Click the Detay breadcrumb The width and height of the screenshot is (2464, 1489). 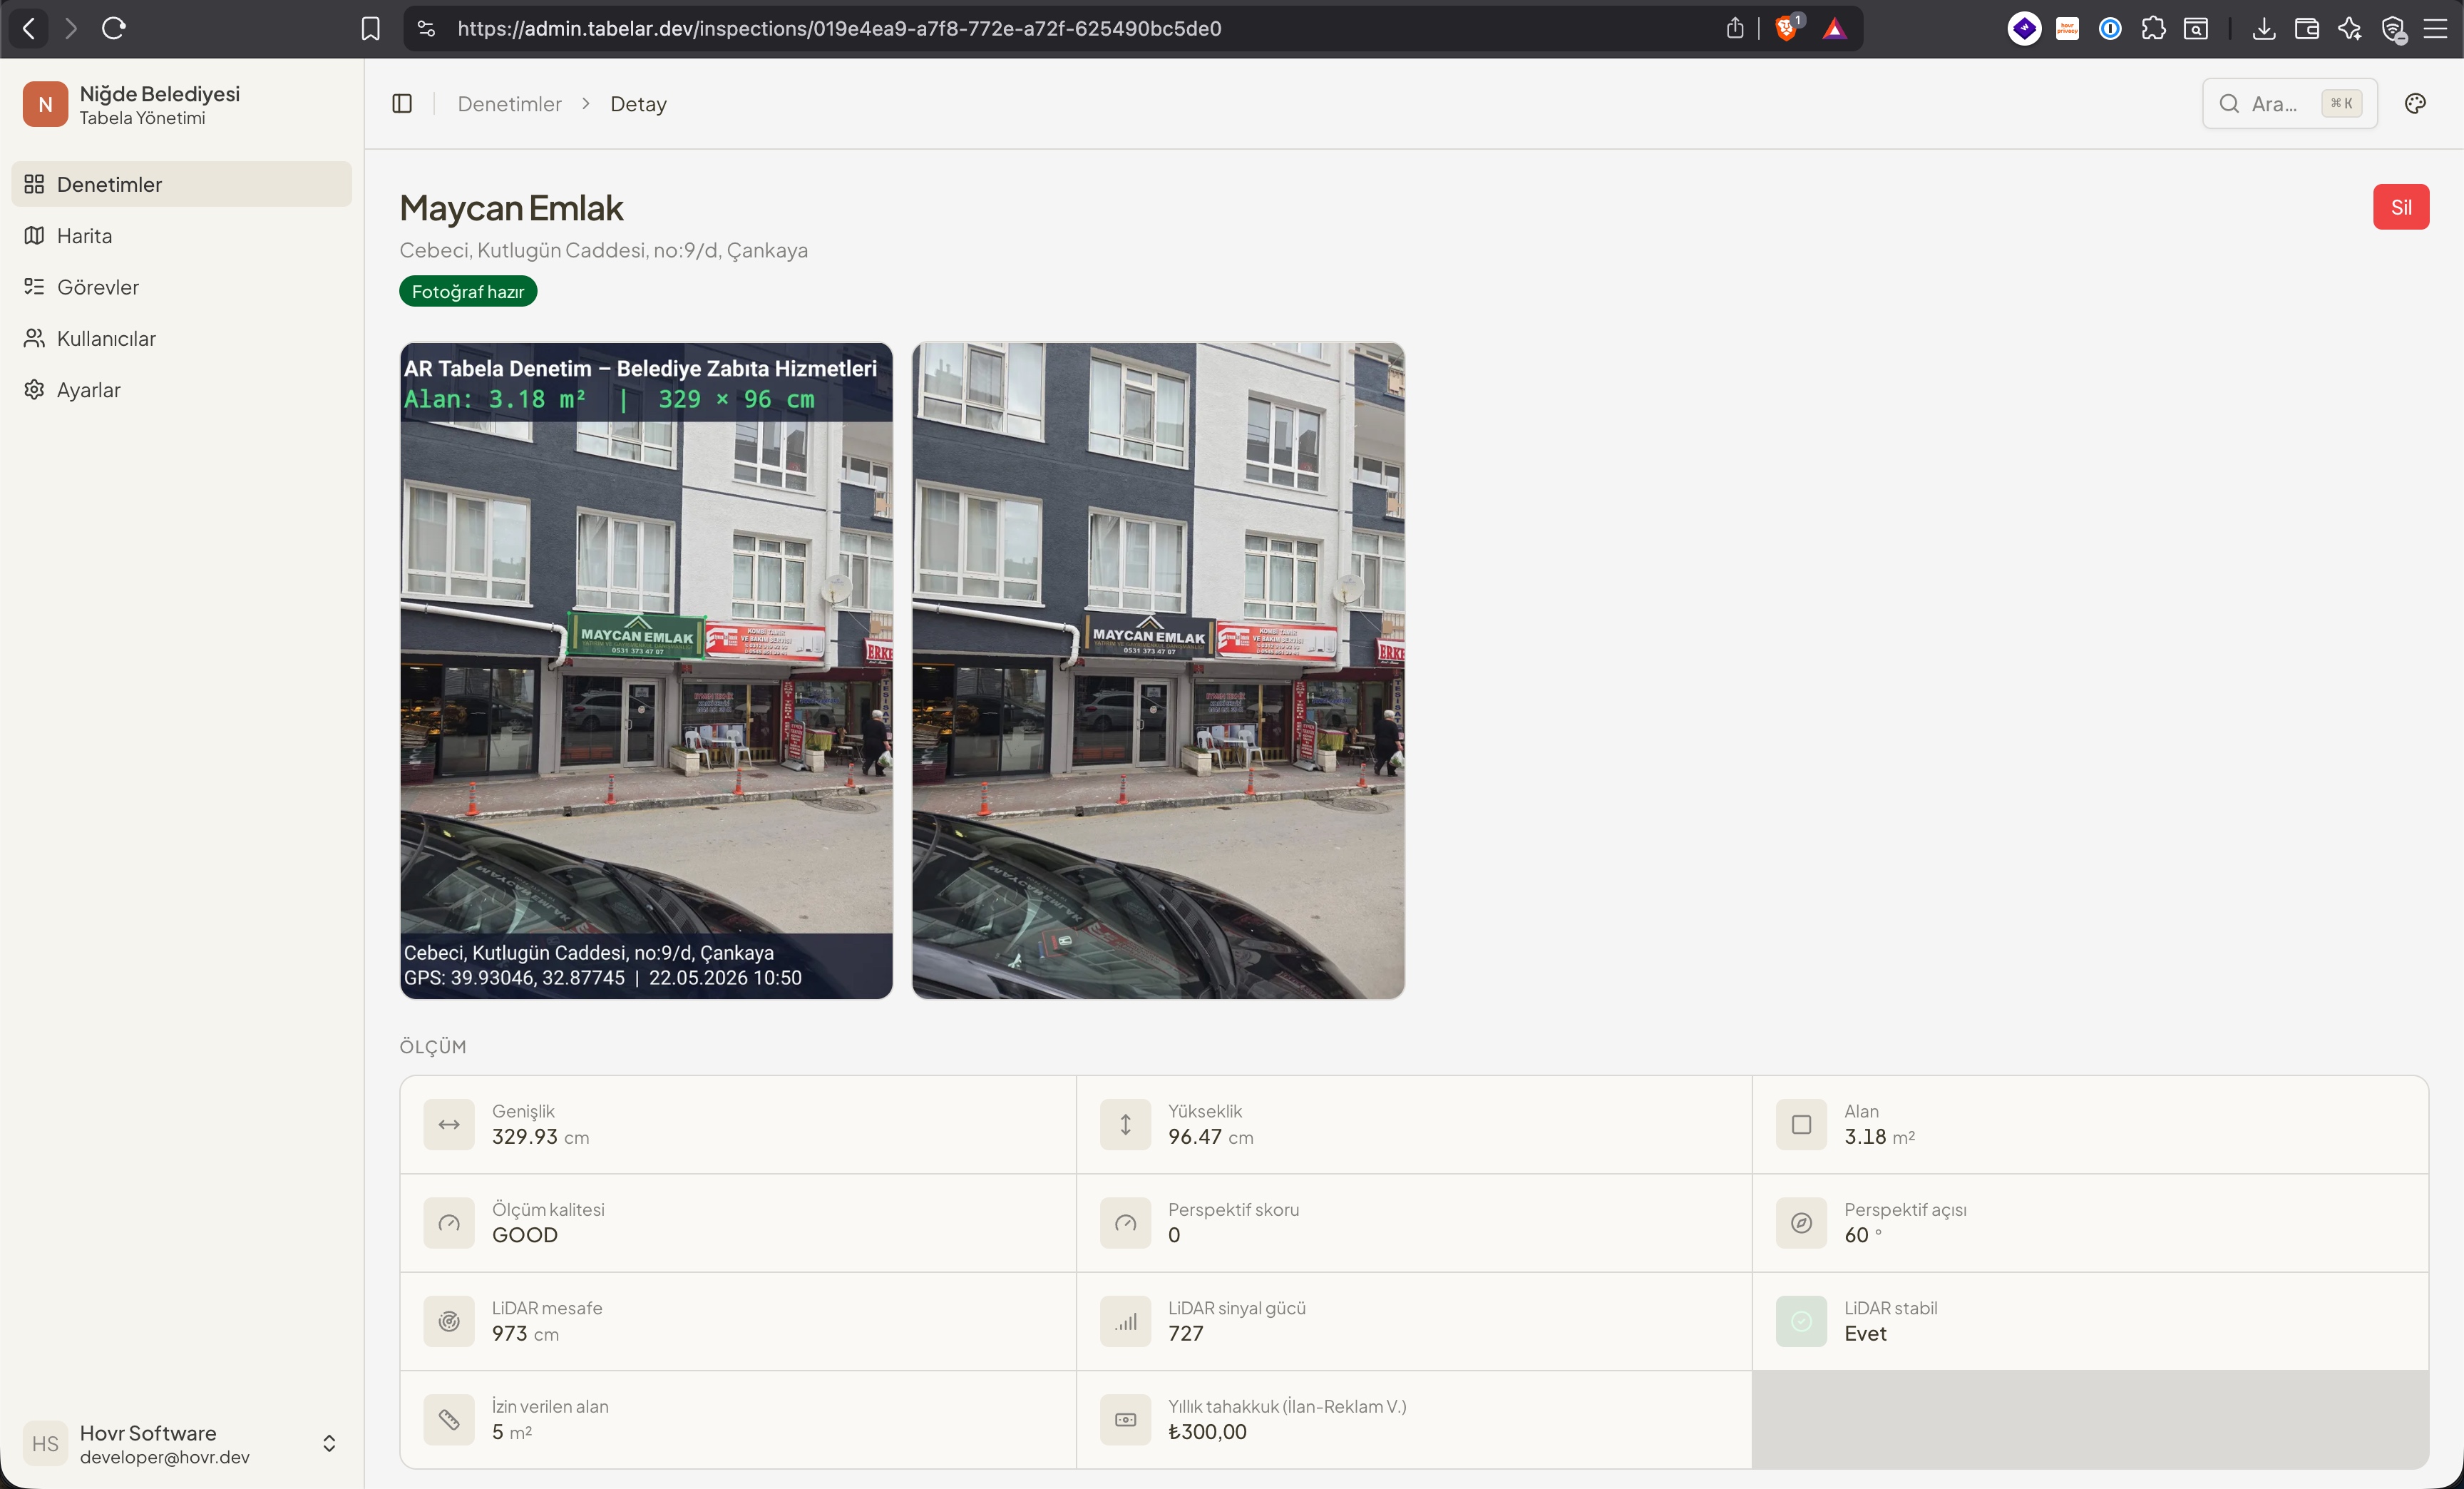click(638, 104)
